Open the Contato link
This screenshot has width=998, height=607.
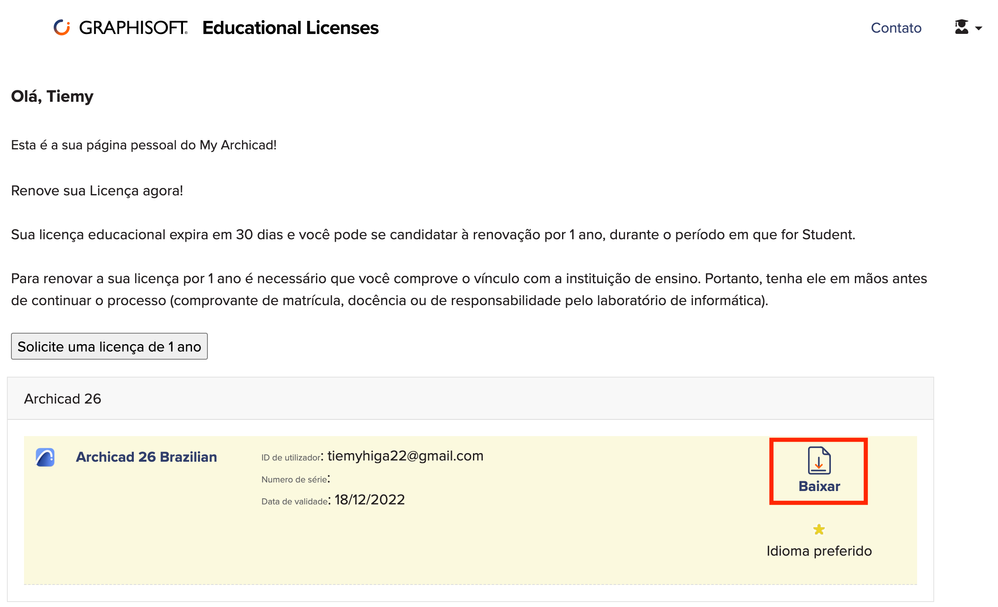click(x=896, y=28)
